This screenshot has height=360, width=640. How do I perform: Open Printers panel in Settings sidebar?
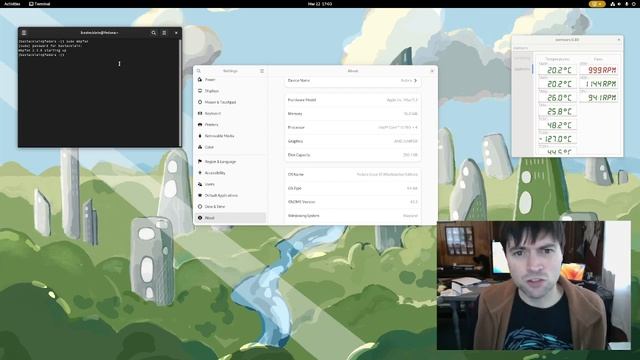click(x=230, y=124)
